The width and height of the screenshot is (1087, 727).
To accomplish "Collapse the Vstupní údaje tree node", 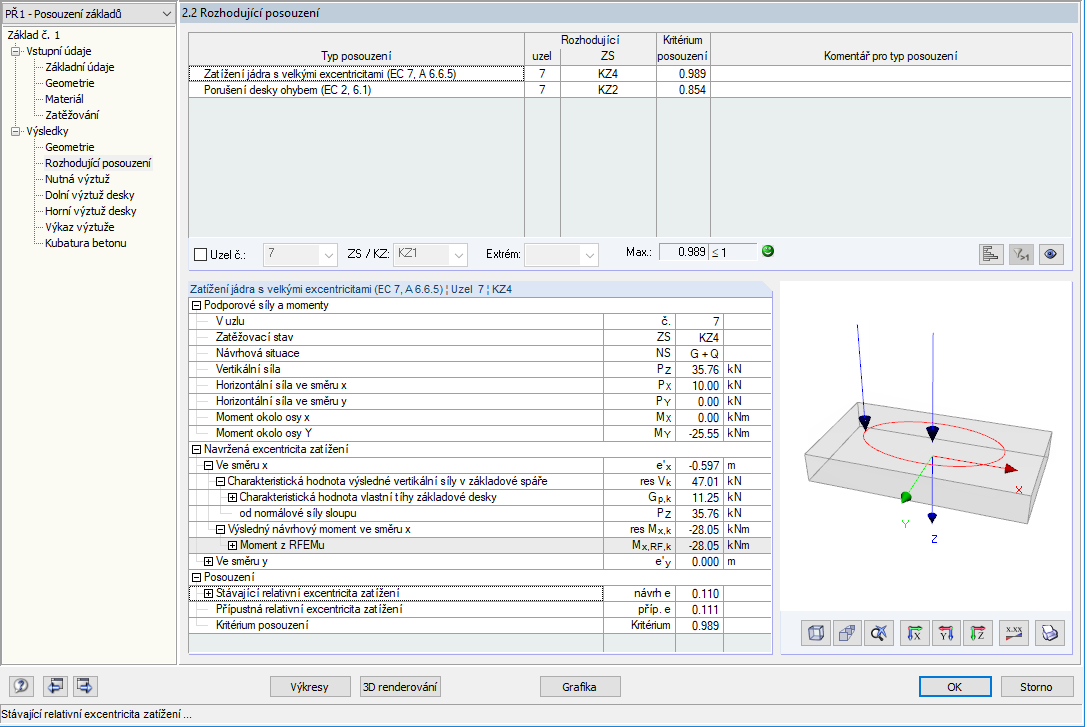I will click(x=16, y=51).
